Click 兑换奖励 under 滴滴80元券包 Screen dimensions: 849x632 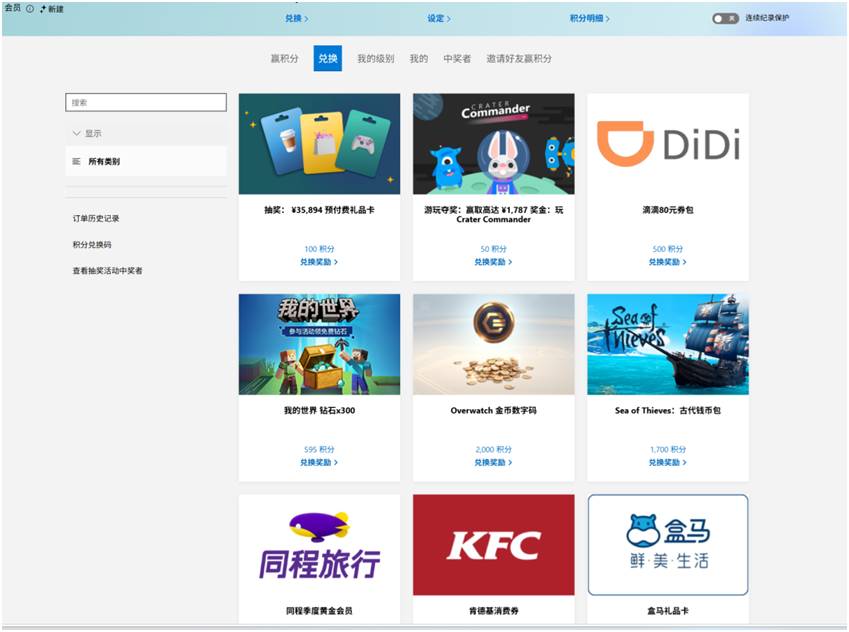pyautogui.click(x=668, y=262)
